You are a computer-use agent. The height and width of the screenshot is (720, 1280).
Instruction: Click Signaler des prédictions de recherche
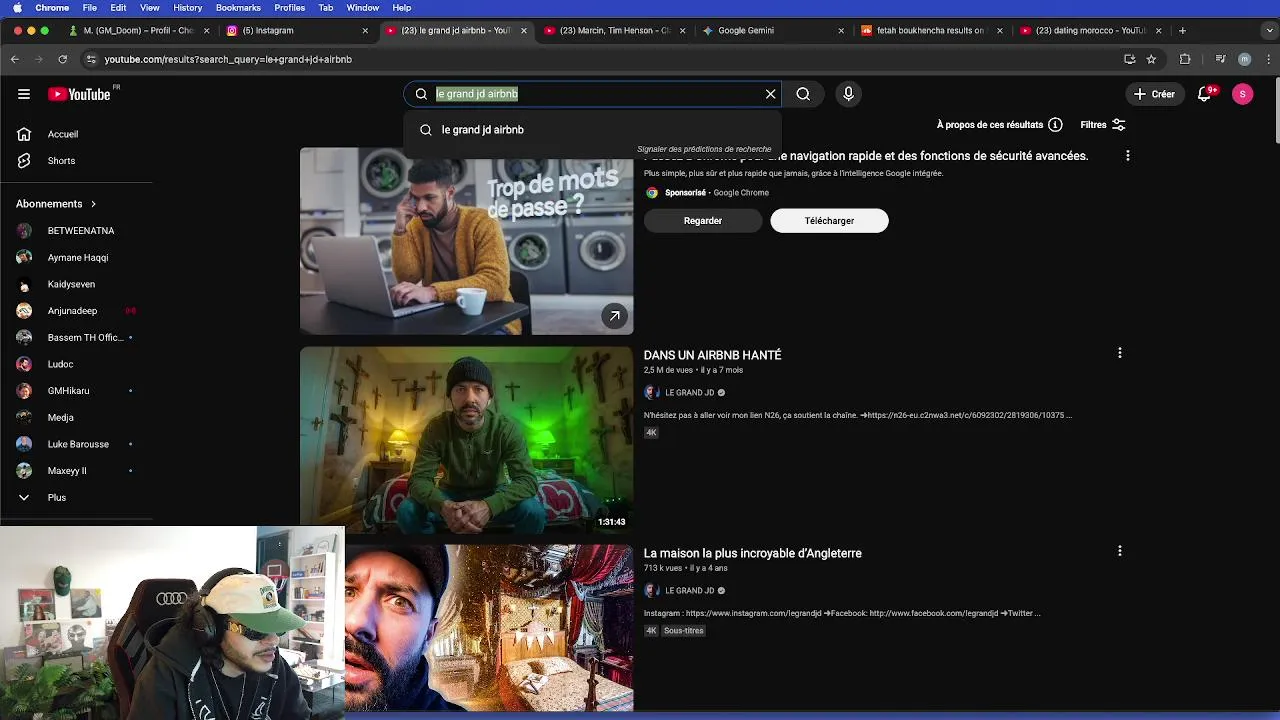pyautogui.click(x=704, y=149)
